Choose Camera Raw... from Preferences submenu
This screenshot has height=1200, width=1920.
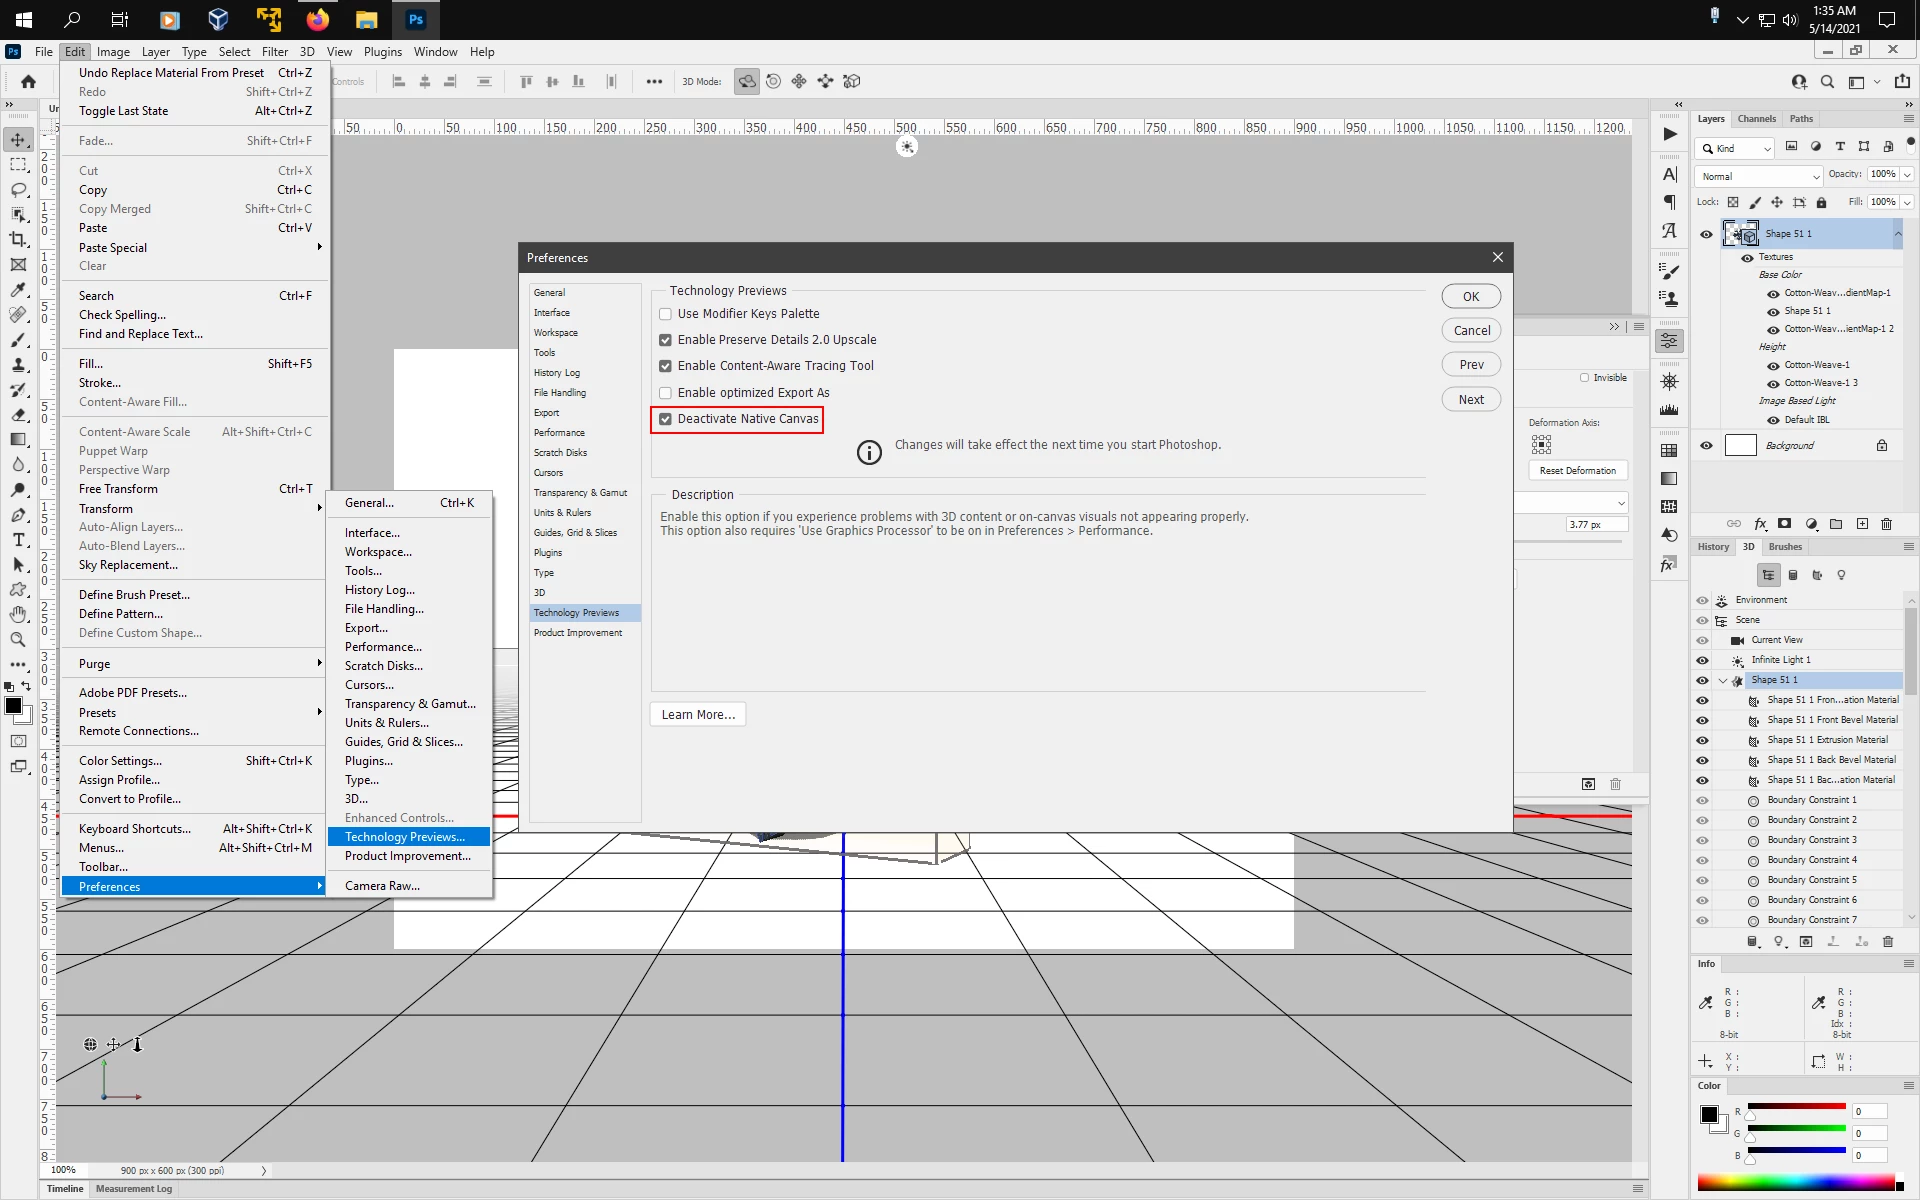coord(382,886)
